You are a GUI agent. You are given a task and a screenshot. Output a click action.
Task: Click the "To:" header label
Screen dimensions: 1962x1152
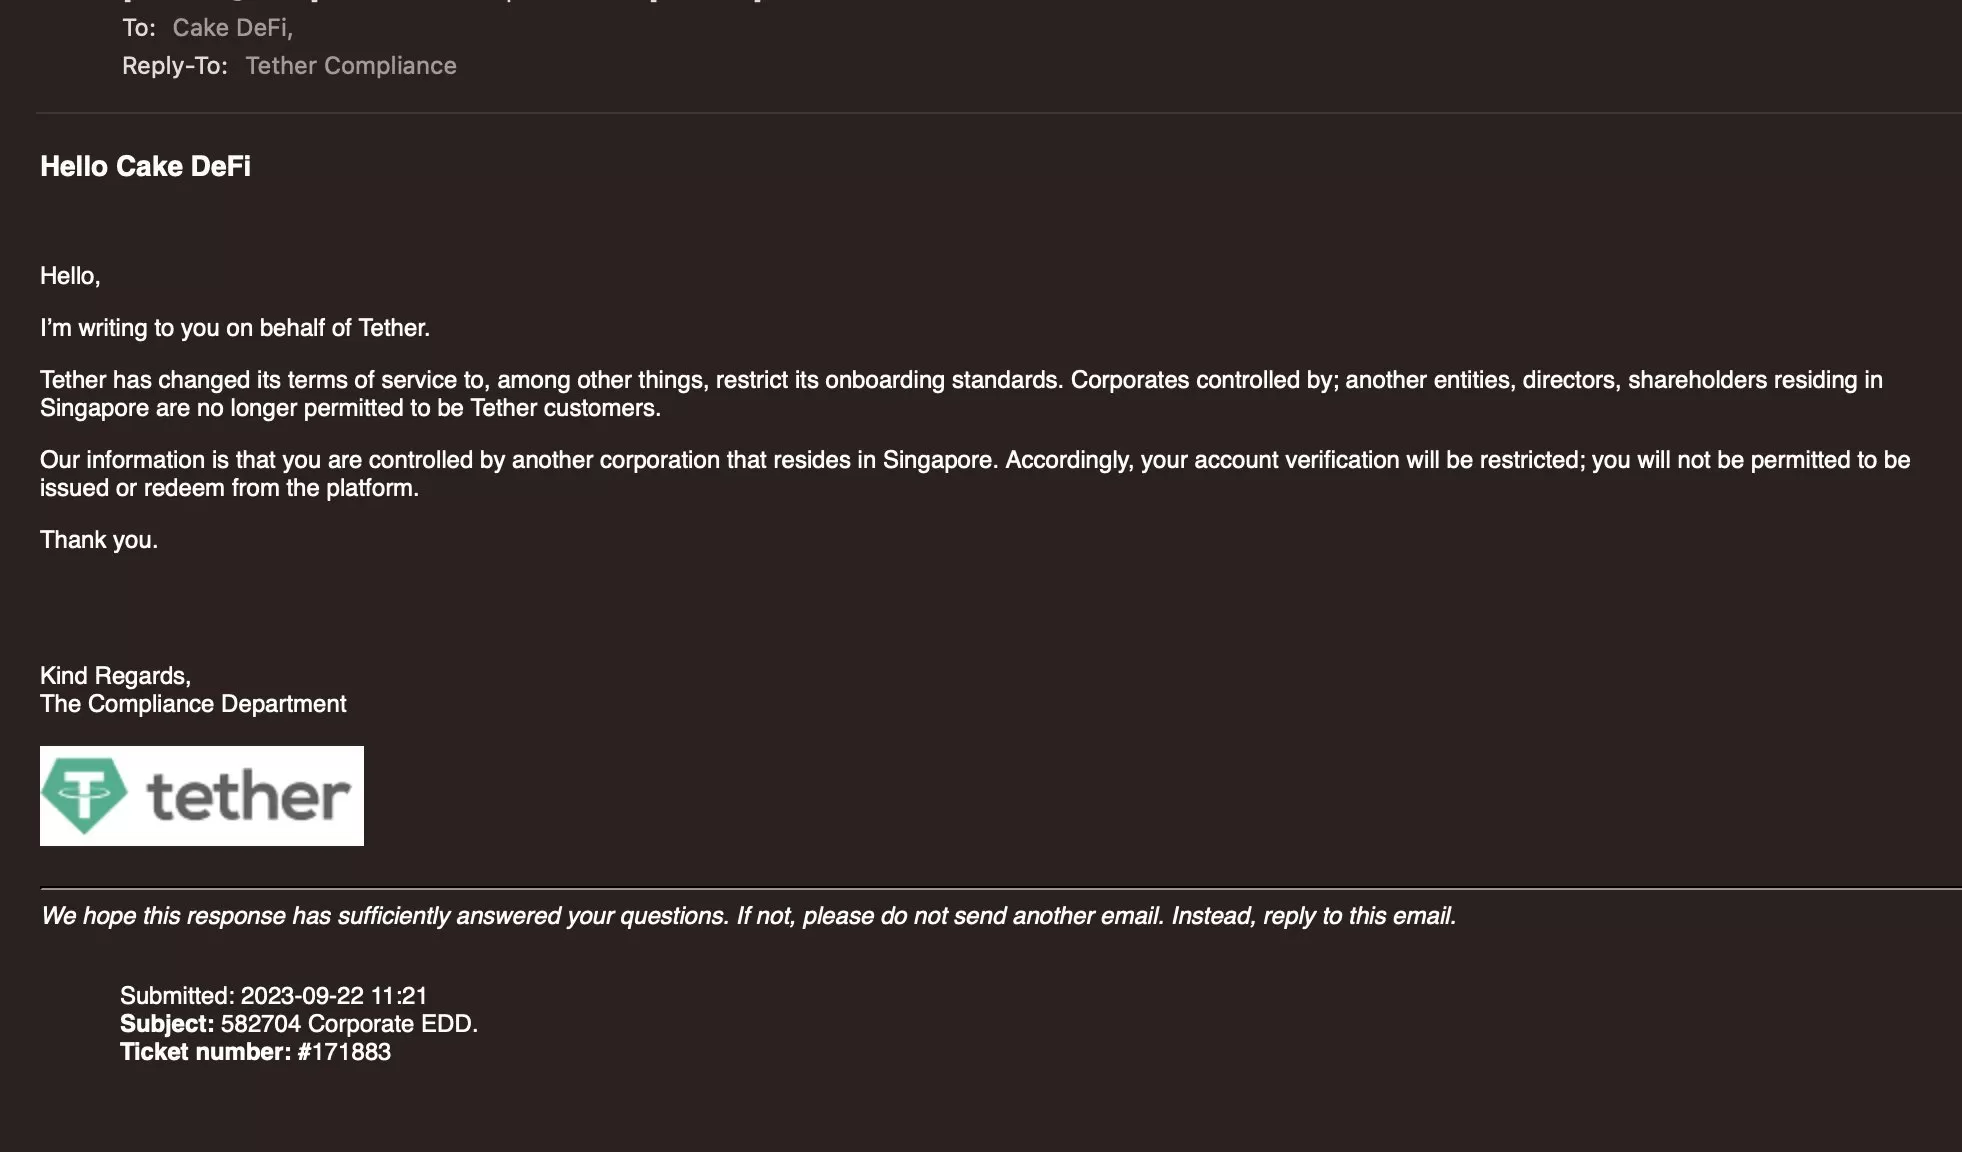(x=139, y=28)
